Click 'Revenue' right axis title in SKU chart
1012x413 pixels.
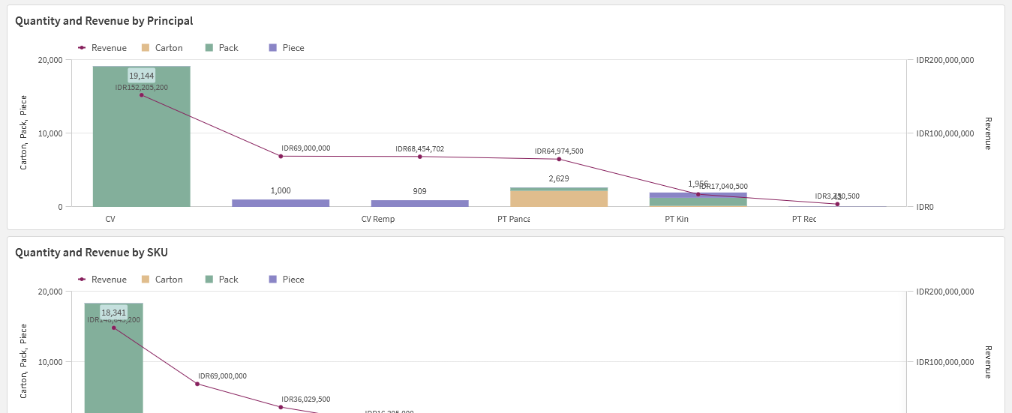click(x=988, y=362)
